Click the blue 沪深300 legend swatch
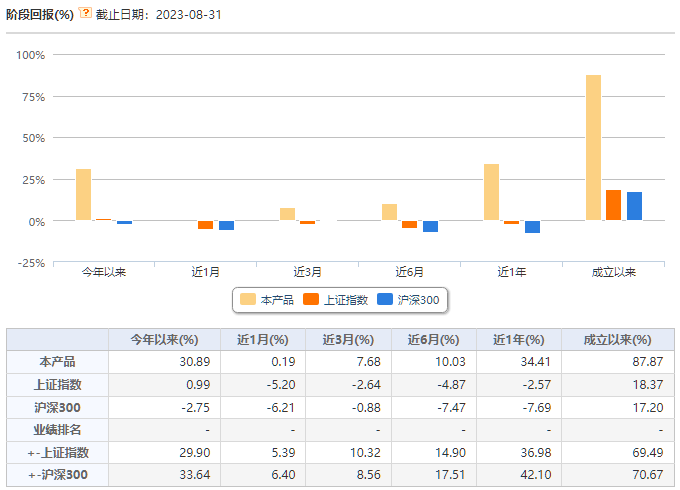This screenshot has width=680, height=490. (385, 299)
